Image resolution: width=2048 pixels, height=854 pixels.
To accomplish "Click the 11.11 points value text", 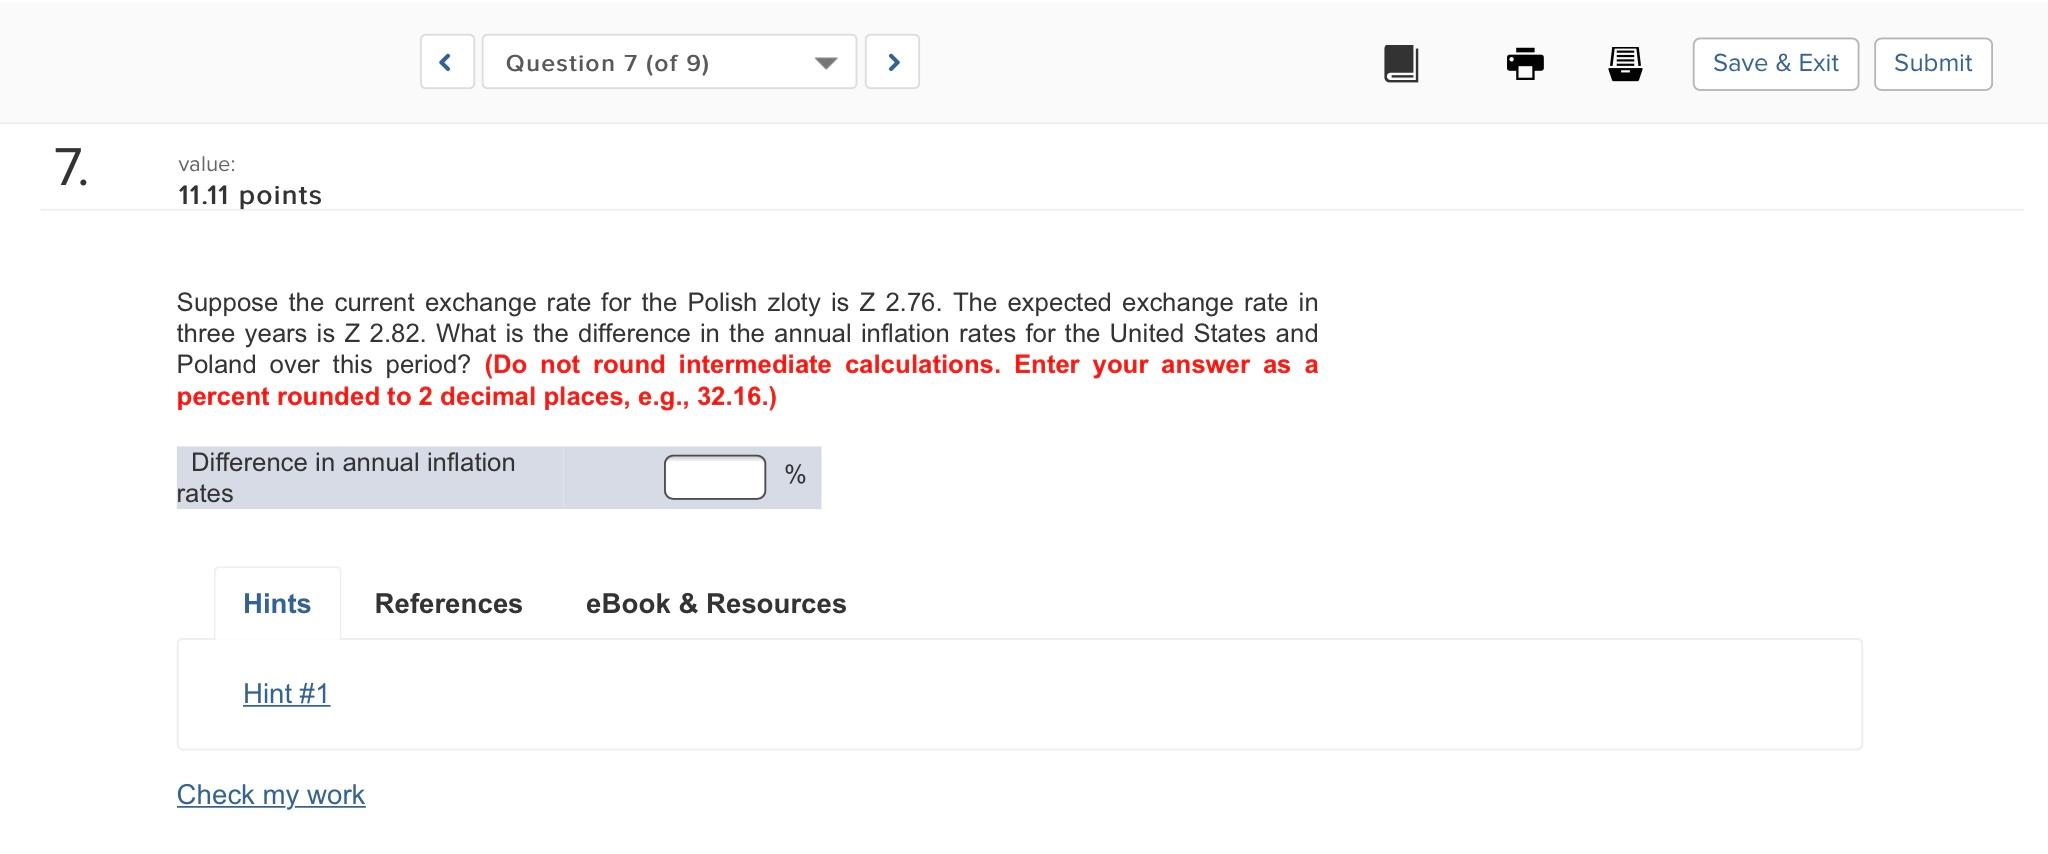I will pyautogui.click(x=249, y=195).
